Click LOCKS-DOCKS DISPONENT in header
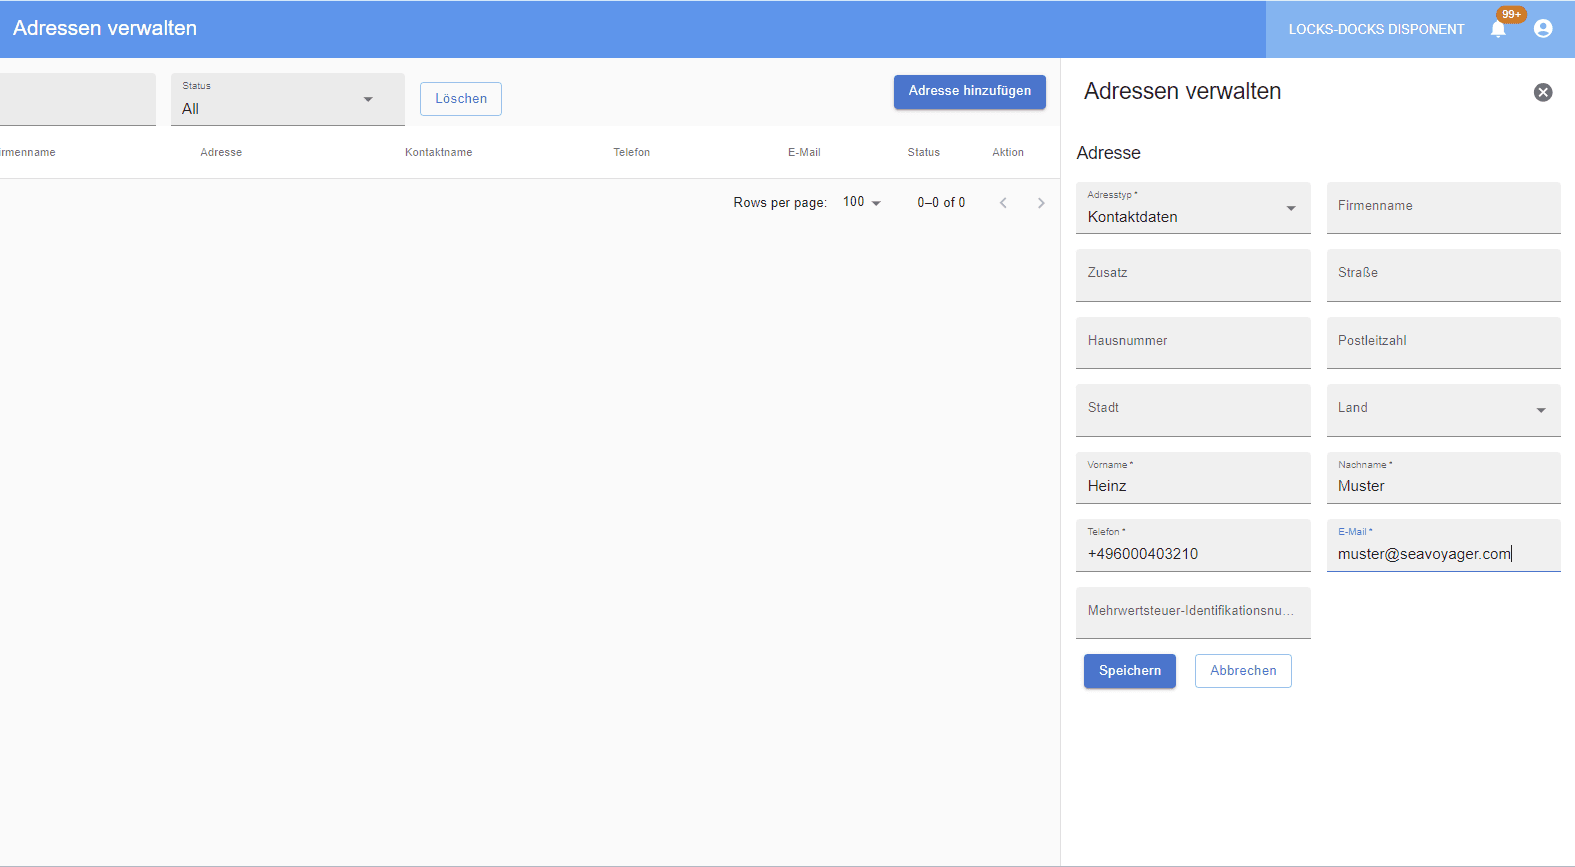The width and height of the screenshot is (1575, 867). [x=1376, y=29]
